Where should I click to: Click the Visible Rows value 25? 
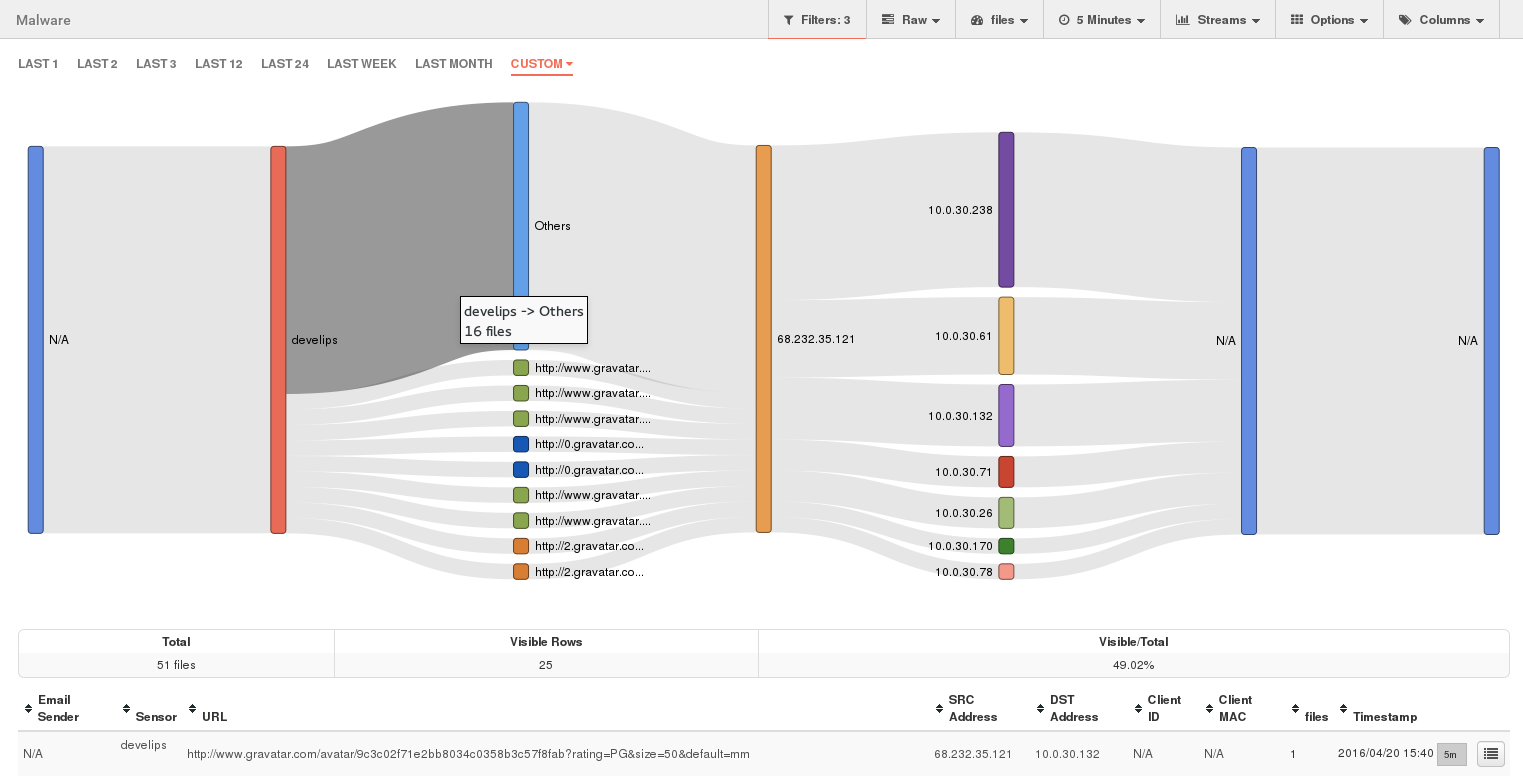[546, 665]
